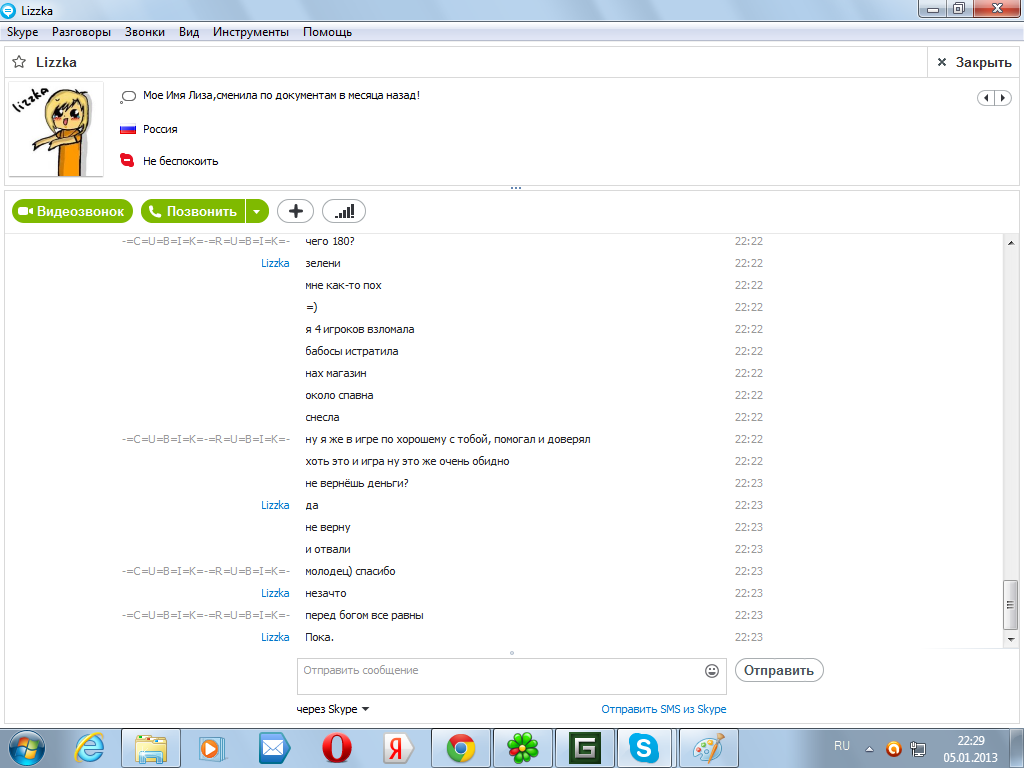The width and height of the screenshot is (1024, 768).
Task: Click the profile panel previous/next arrows
Action: pyautogui.click(x=994, y=97)
